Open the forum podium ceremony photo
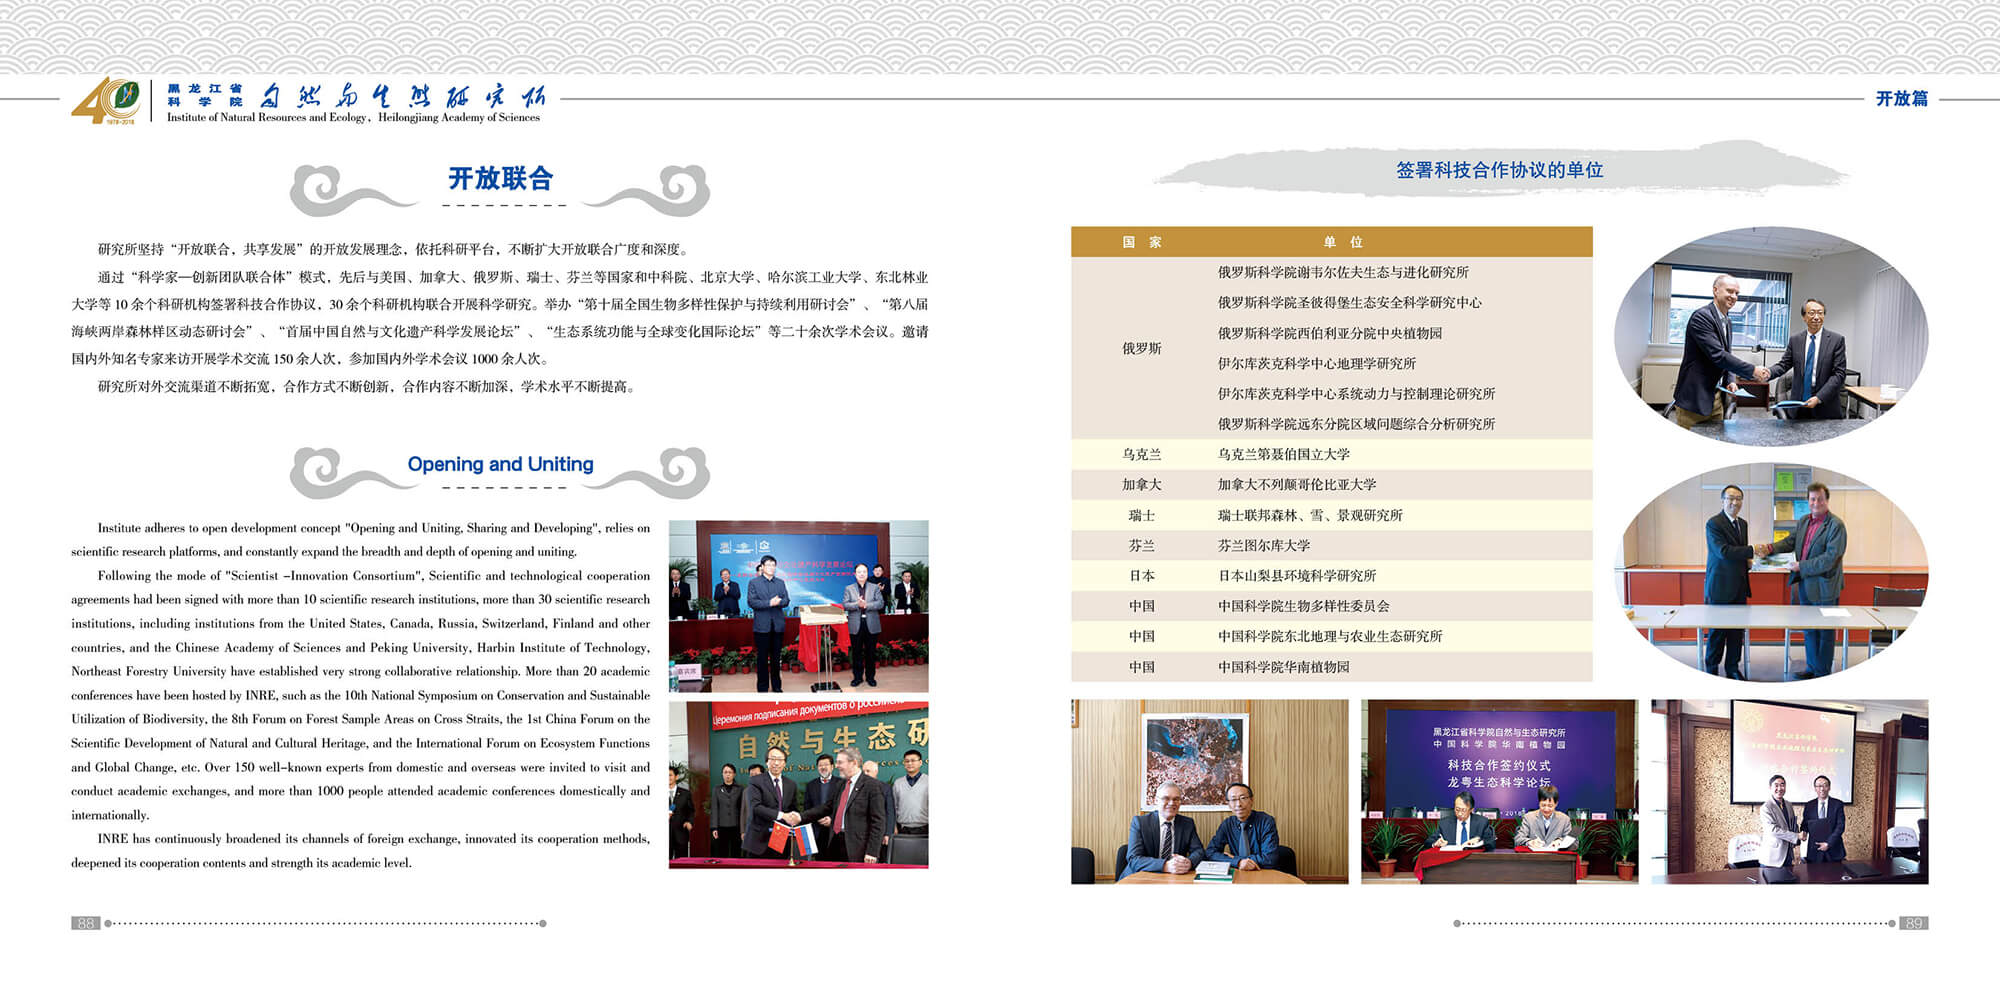2000x1000 pixels. pyautogui.click(x=798, y=606)
